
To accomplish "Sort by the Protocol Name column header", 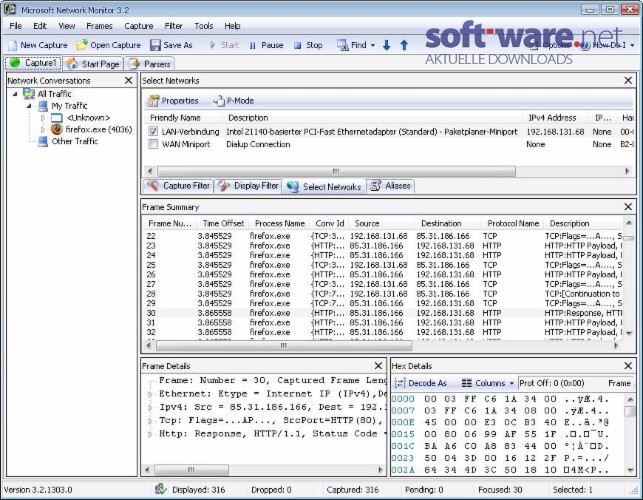I will [x=513, y=223].
